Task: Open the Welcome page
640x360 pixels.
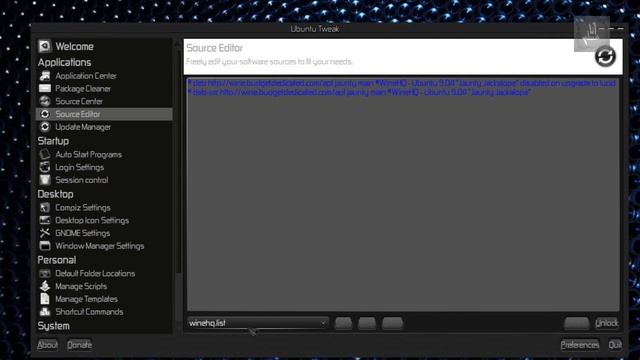Action: click(x=74, y=47)
